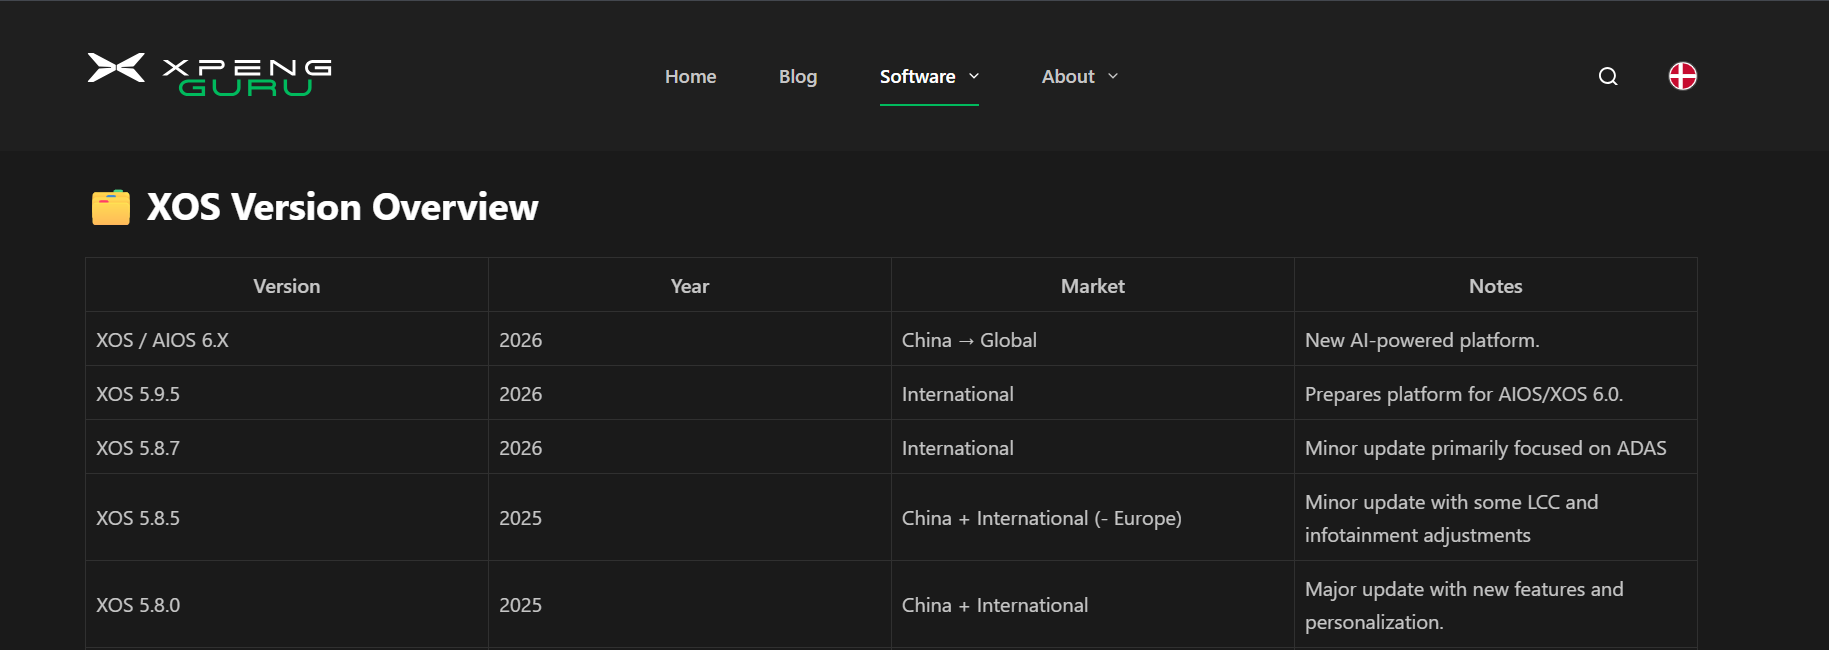Select the XOS 5.8.0 version cell
This screenshot has height=650, width=1829.
(x=138, y=605)
